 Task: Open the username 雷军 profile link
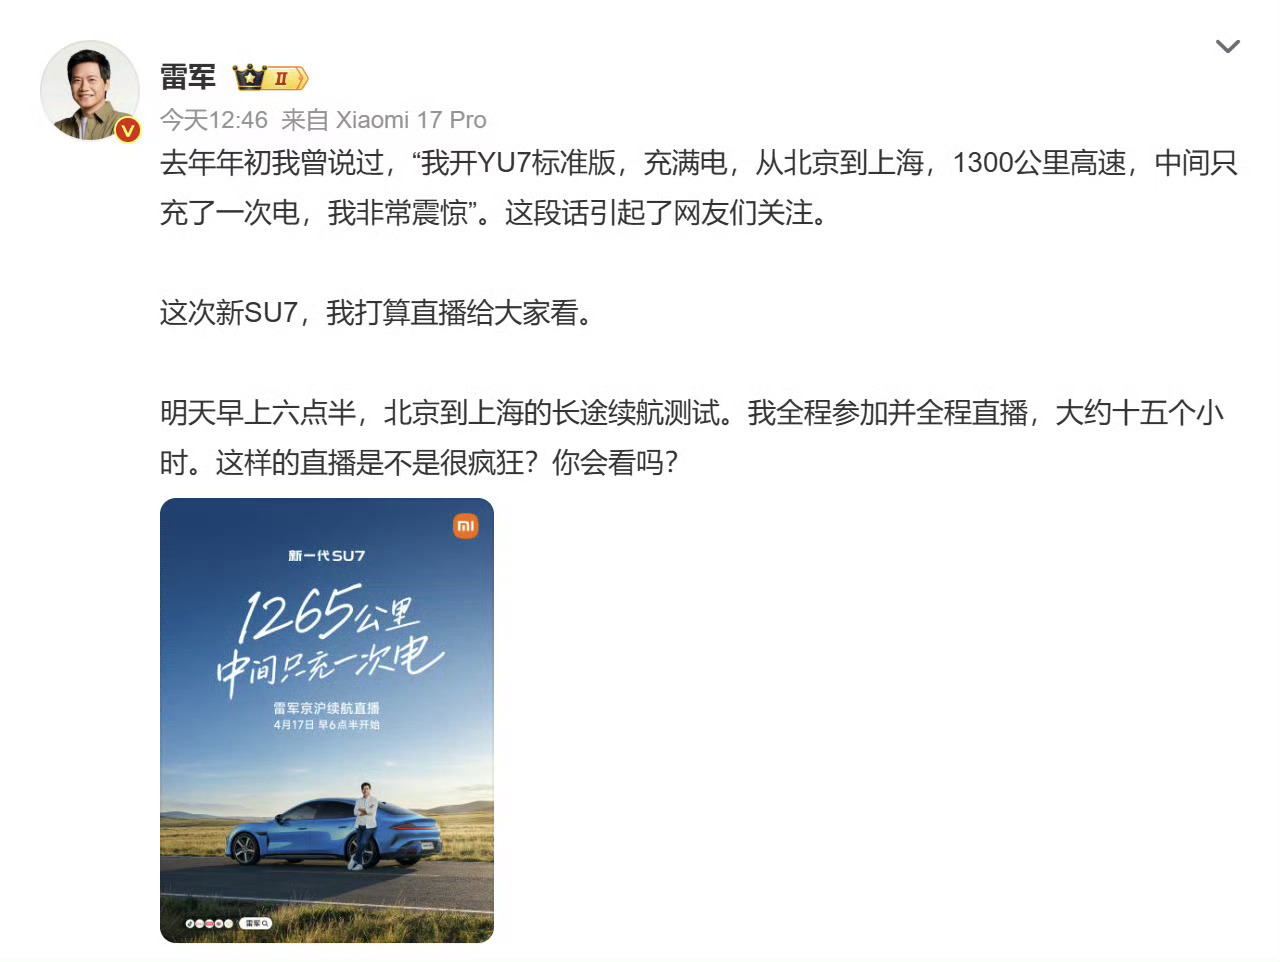pyautogui.click(x=188, y=77)
